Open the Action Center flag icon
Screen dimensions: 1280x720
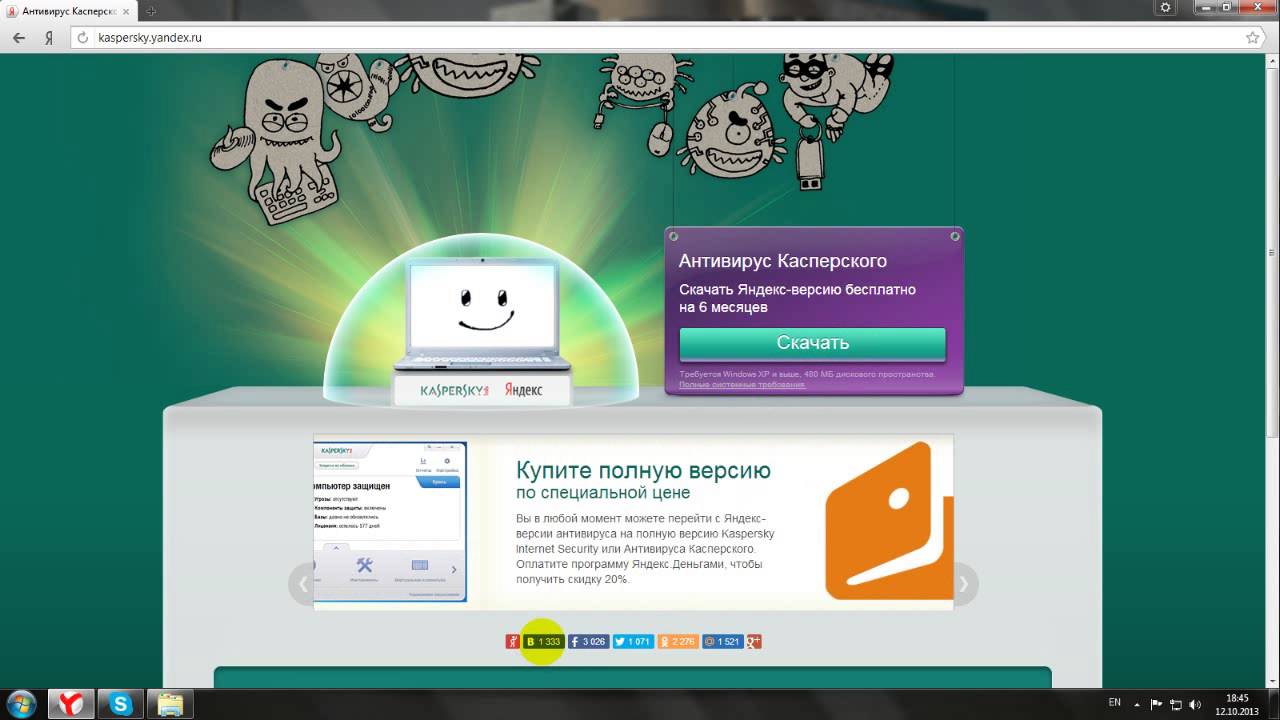pos(1158,704)
